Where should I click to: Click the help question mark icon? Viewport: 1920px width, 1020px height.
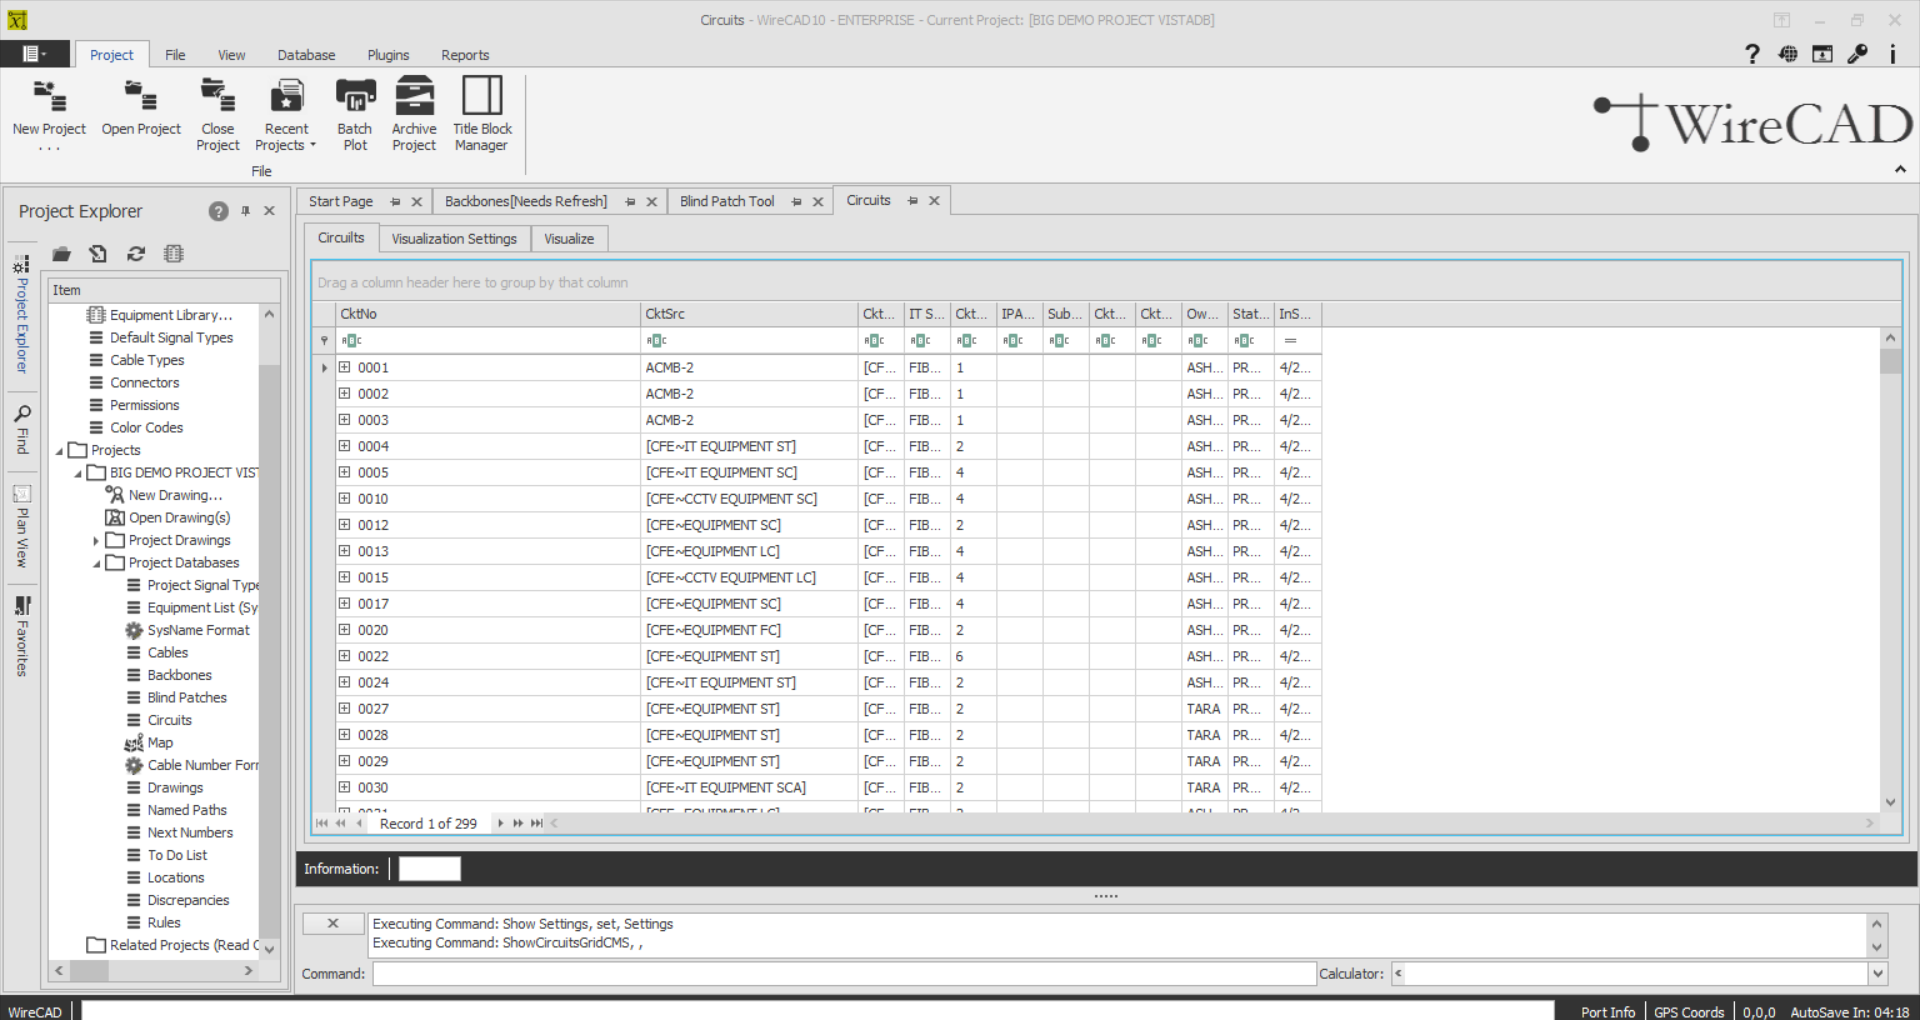[x=1752, y=54]
